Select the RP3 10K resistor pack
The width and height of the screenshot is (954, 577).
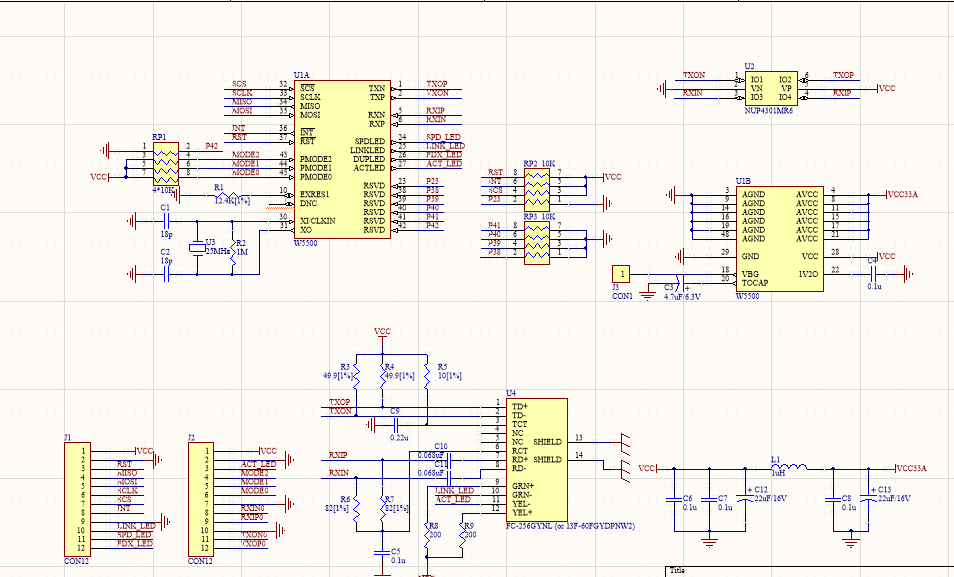[537, 243]
